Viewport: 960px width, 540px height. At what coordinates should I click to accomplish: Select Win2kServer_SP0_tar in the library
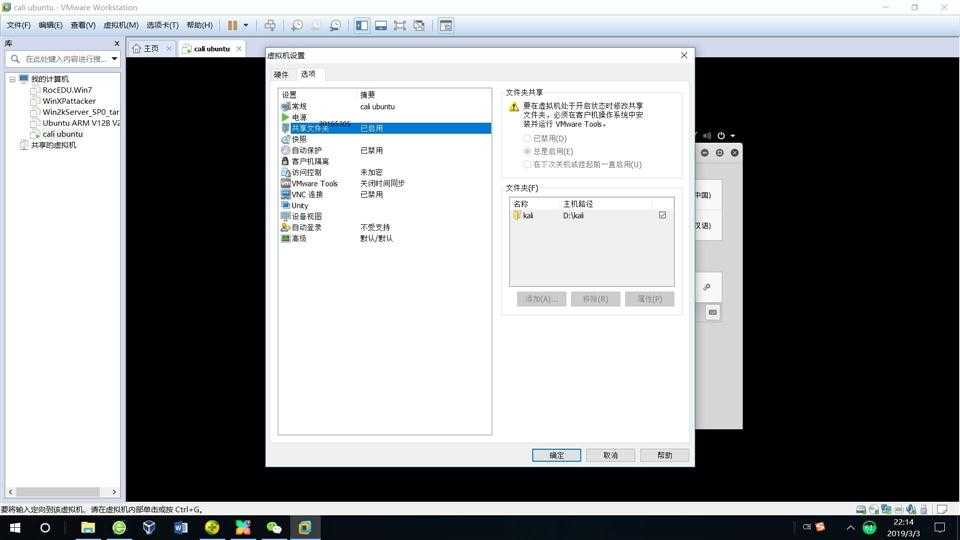80,112
